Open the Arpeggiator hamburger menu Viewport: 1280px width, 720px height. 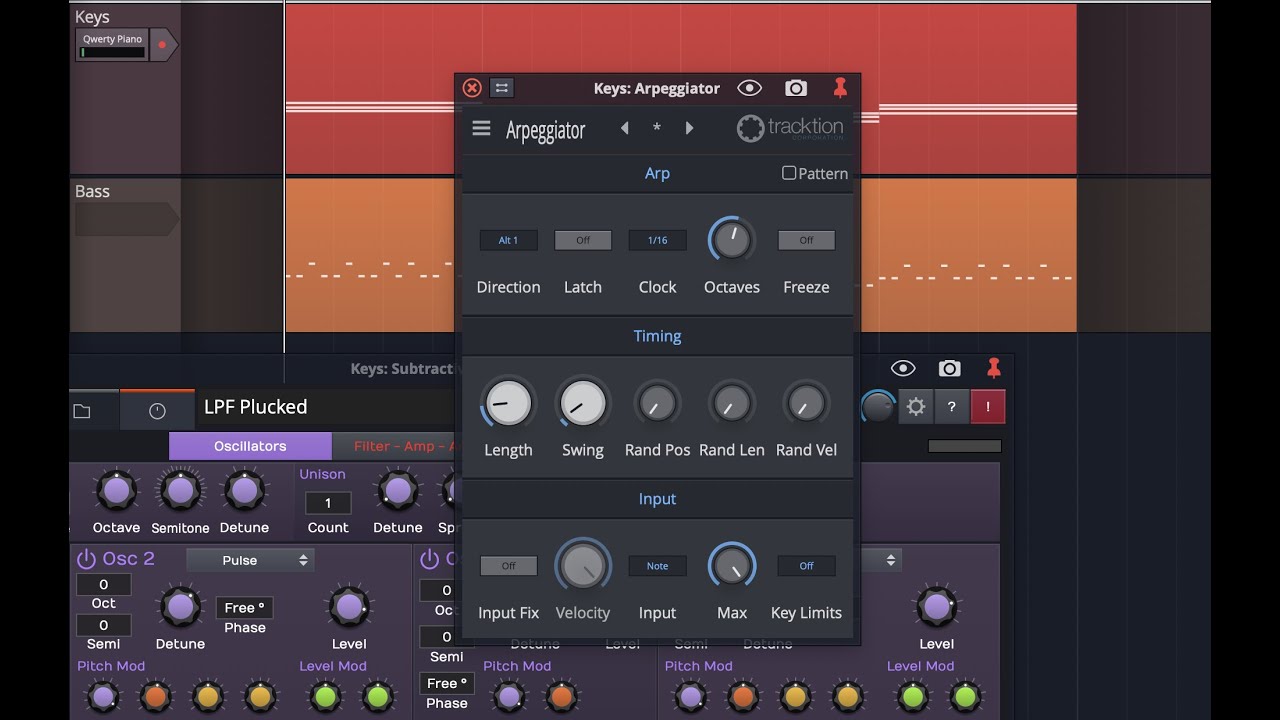click(481, 128)
